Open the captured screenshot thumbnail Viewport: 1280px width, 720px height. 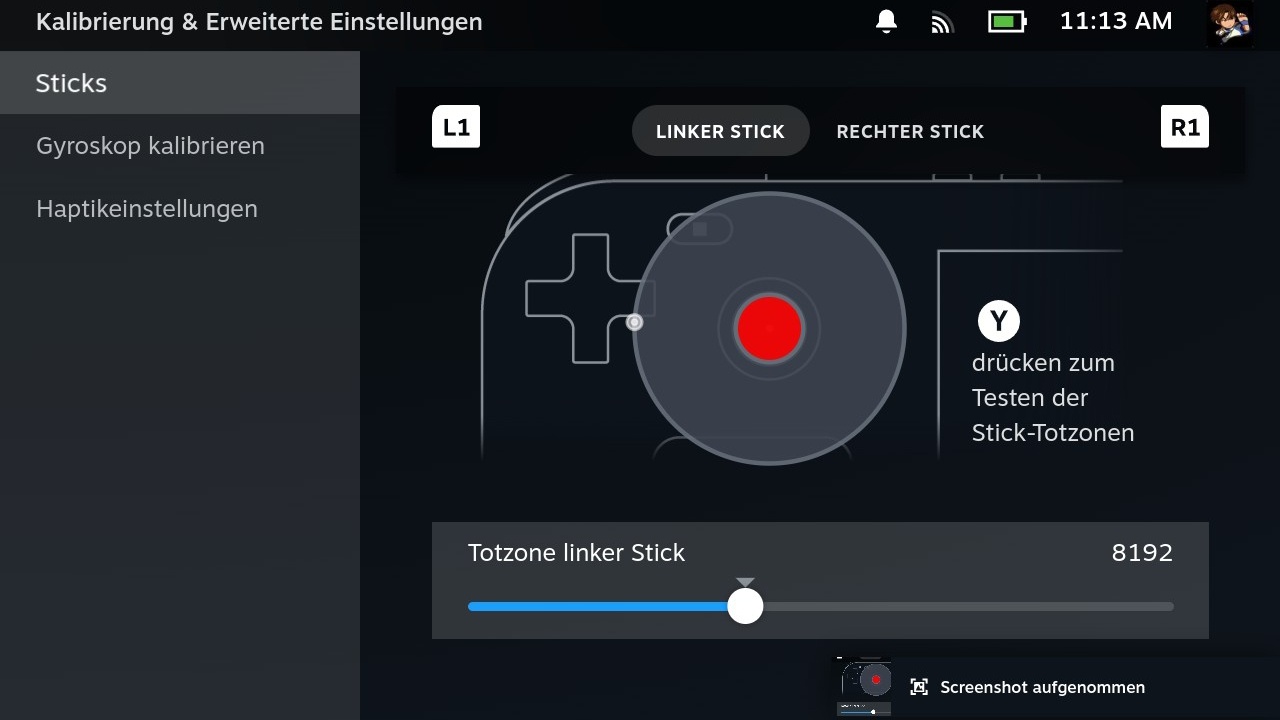863,687
